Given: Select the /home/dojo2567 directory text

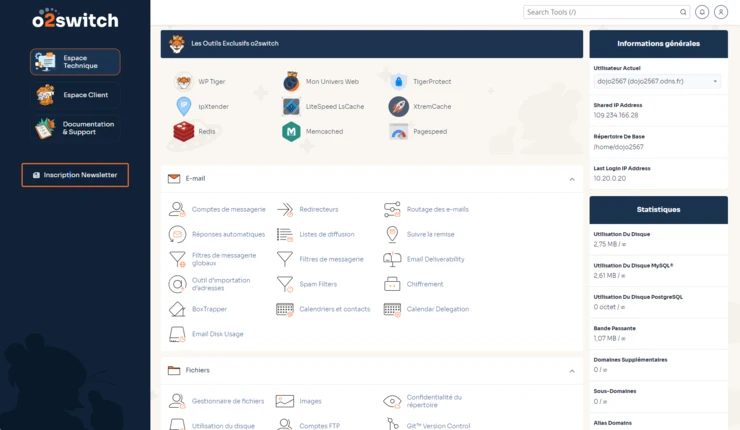Looking at the screenshot, I should (618, 147).
